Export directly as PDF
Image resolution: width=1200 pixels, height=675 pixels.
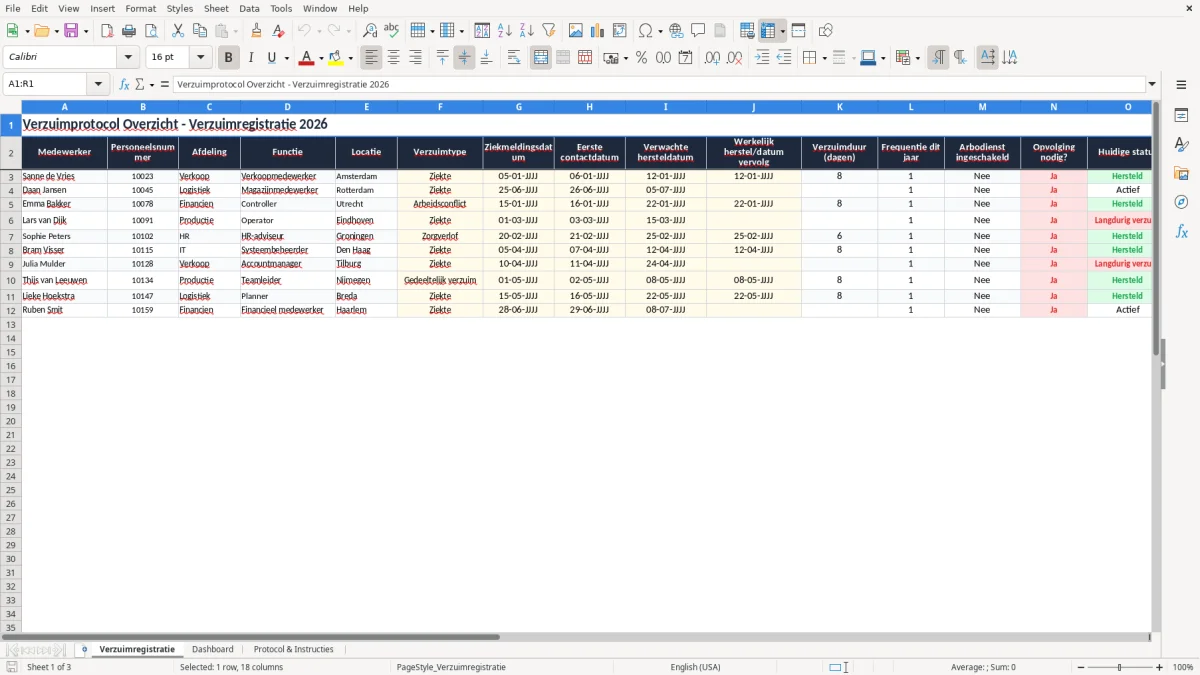click(107, 31)
